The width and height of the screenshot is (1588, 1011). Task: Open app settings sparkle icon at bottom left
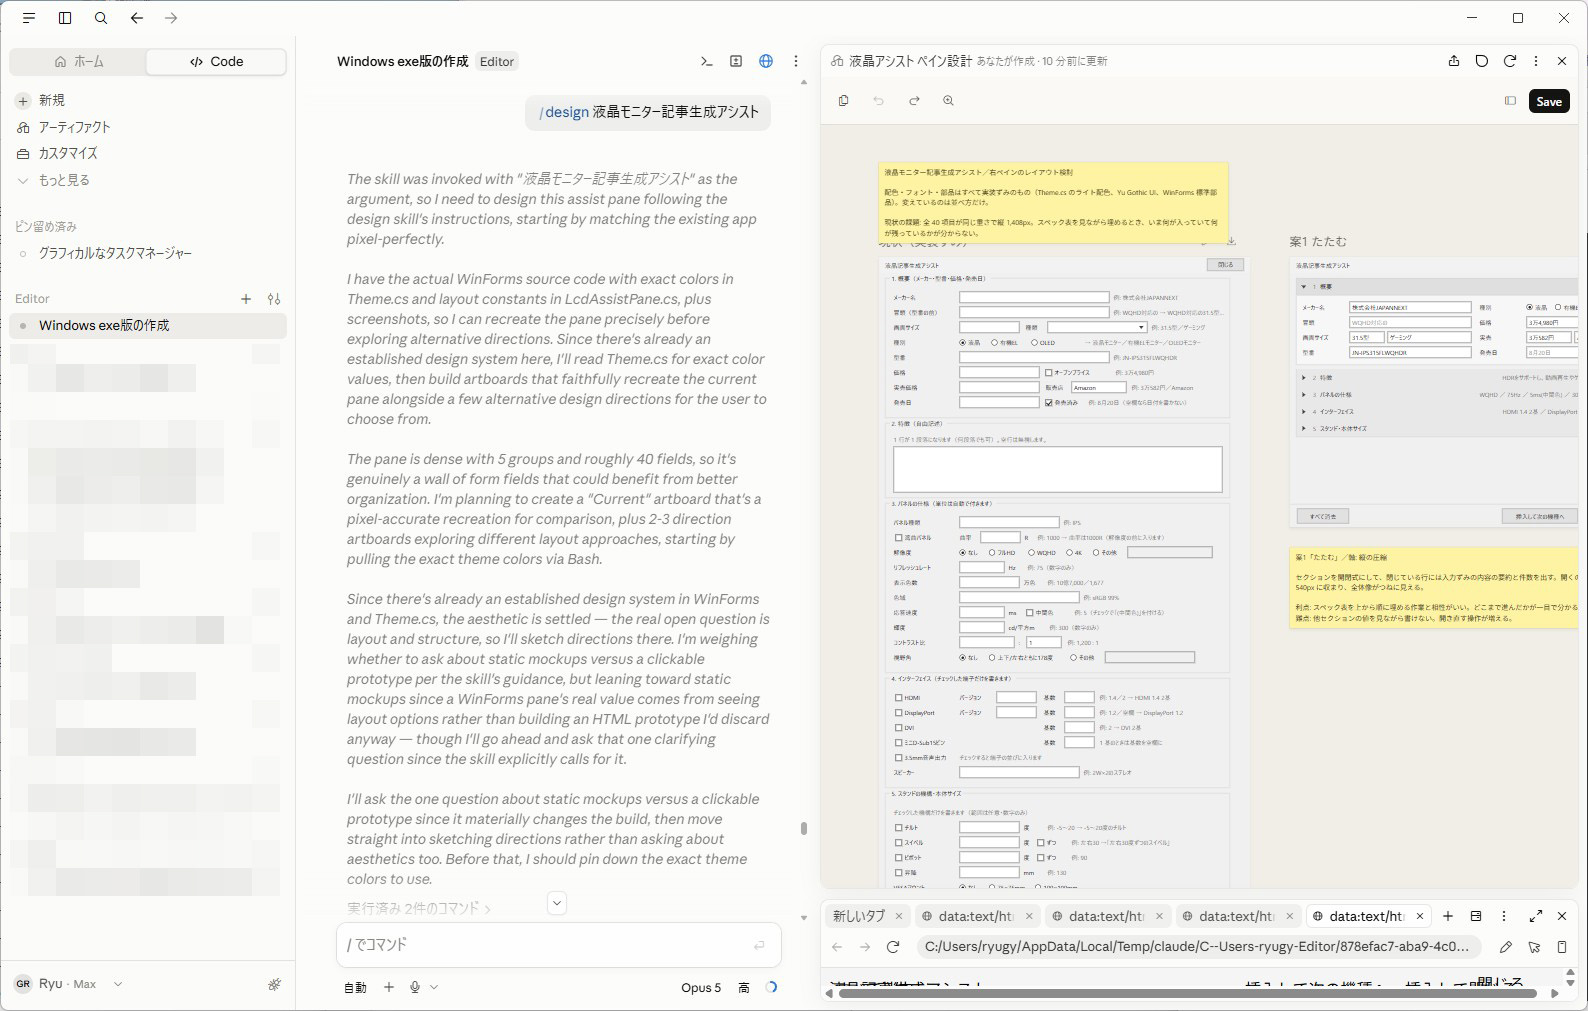tap(275, 984)
